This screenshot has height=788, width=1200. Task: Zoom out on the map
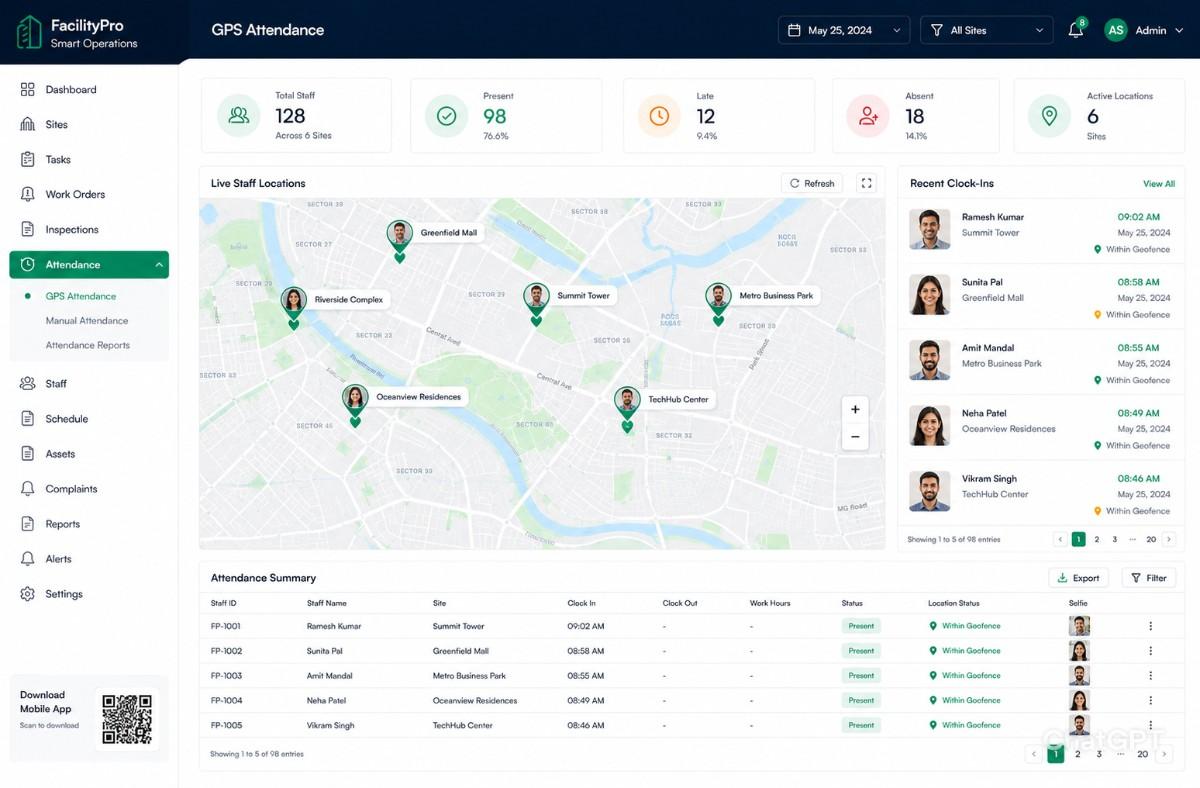(855, 436)
